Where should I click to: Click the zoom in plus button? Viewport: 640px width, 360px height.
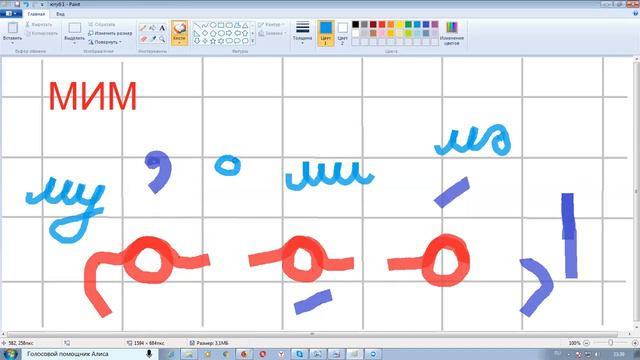pyautogui.click(x=635, y=343)
